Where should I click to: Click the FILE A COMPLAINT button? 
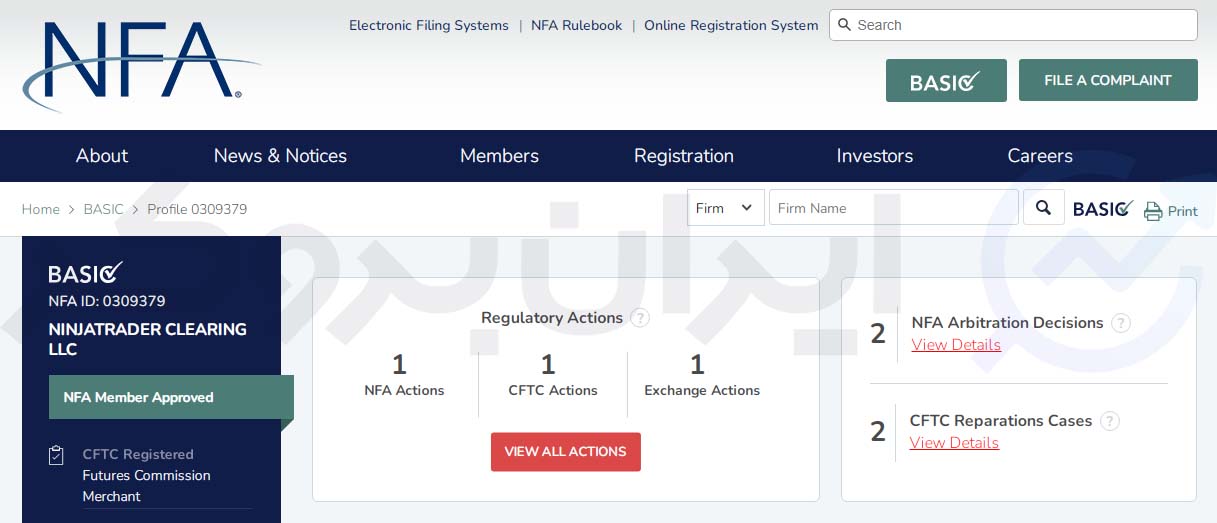pyautogui.click(x=1108, y=80)
